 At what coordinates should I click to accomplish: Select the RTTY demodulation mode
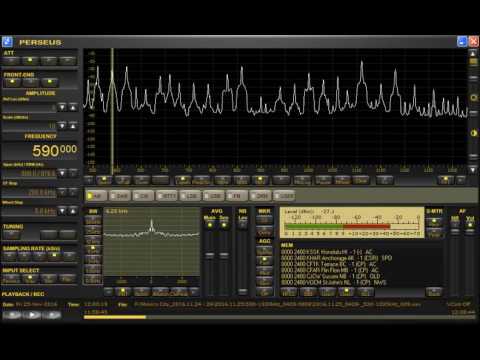pyautogui.click(x=166, y=196)
